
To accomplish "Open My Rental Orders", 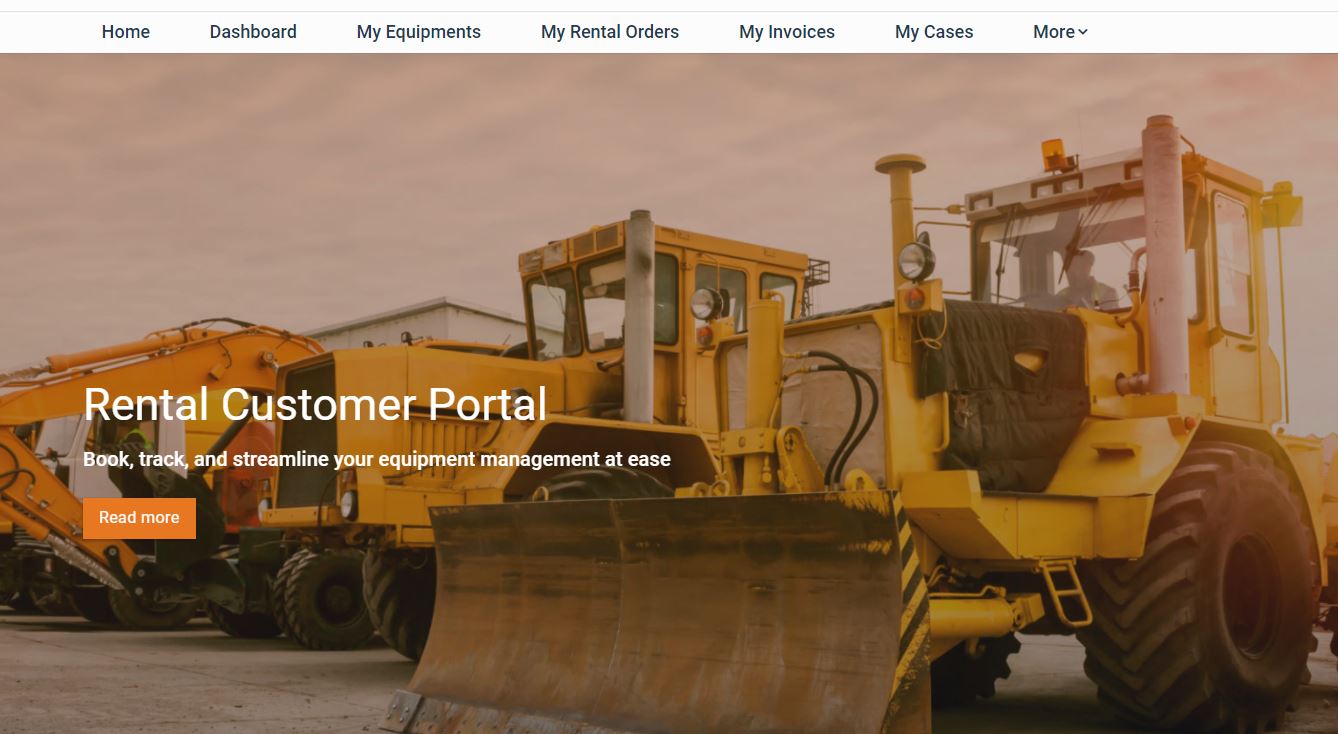I will tap(610, 32).
